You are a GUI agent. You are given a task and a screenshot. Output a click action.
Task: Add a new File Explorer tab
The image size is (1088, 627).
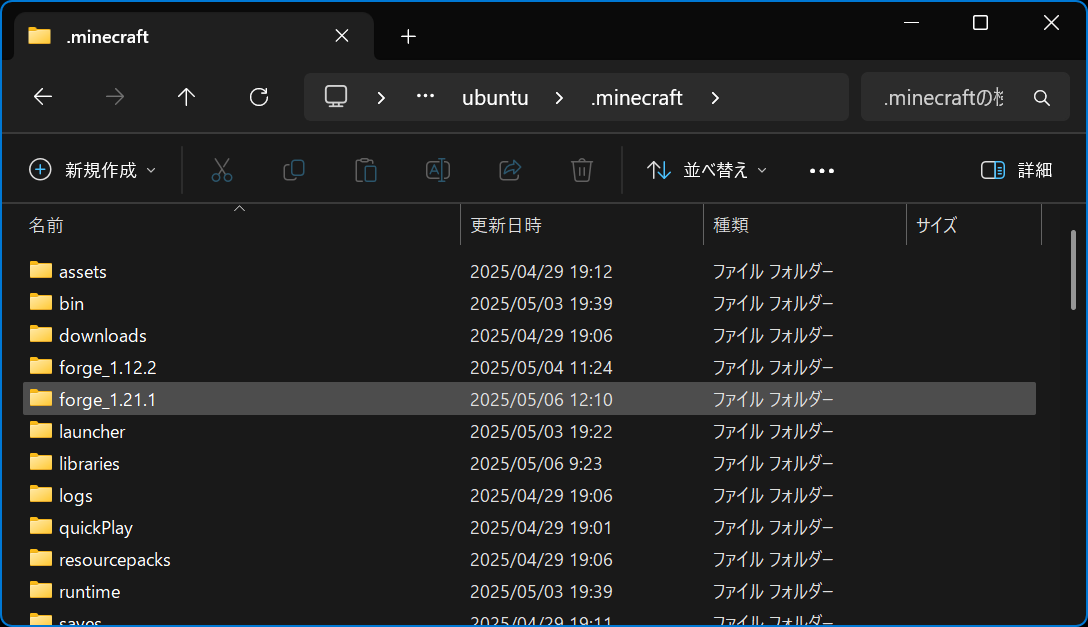point(408,37)
